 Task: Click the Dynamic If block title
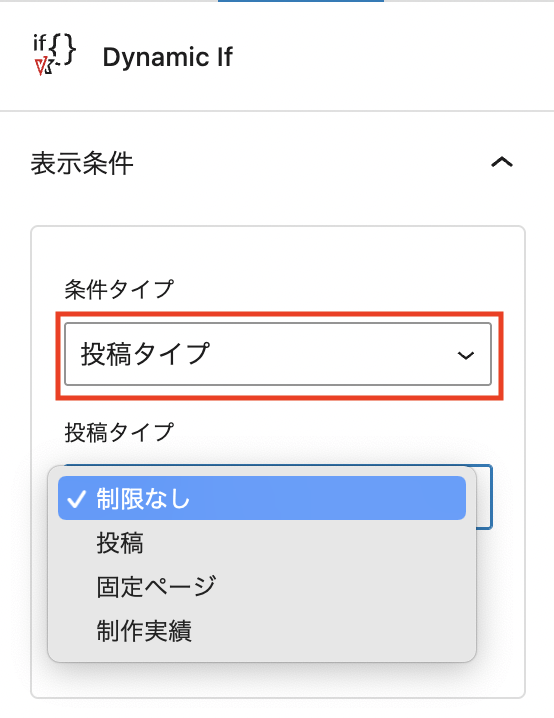click(168, 58)
